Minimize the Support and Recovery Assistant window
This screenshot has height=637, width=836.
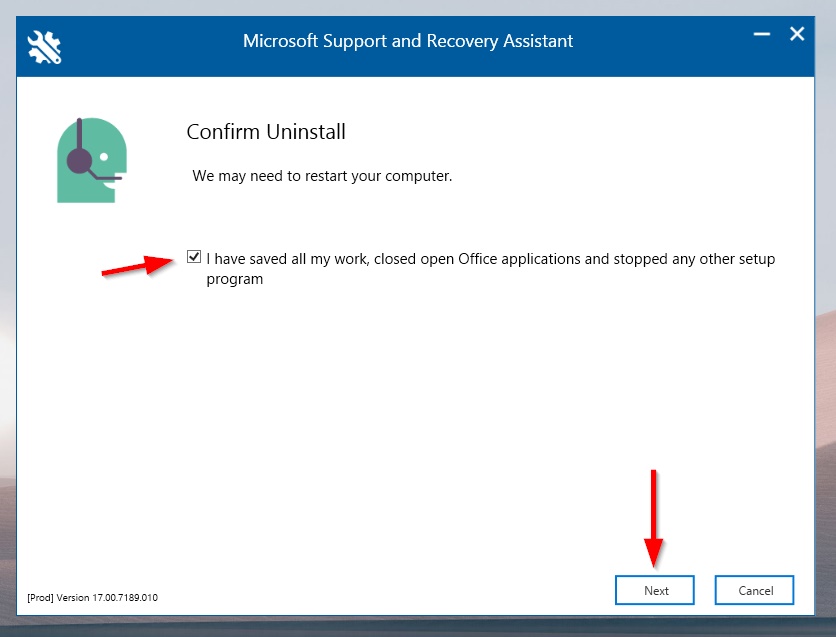[x=761, y=34]
